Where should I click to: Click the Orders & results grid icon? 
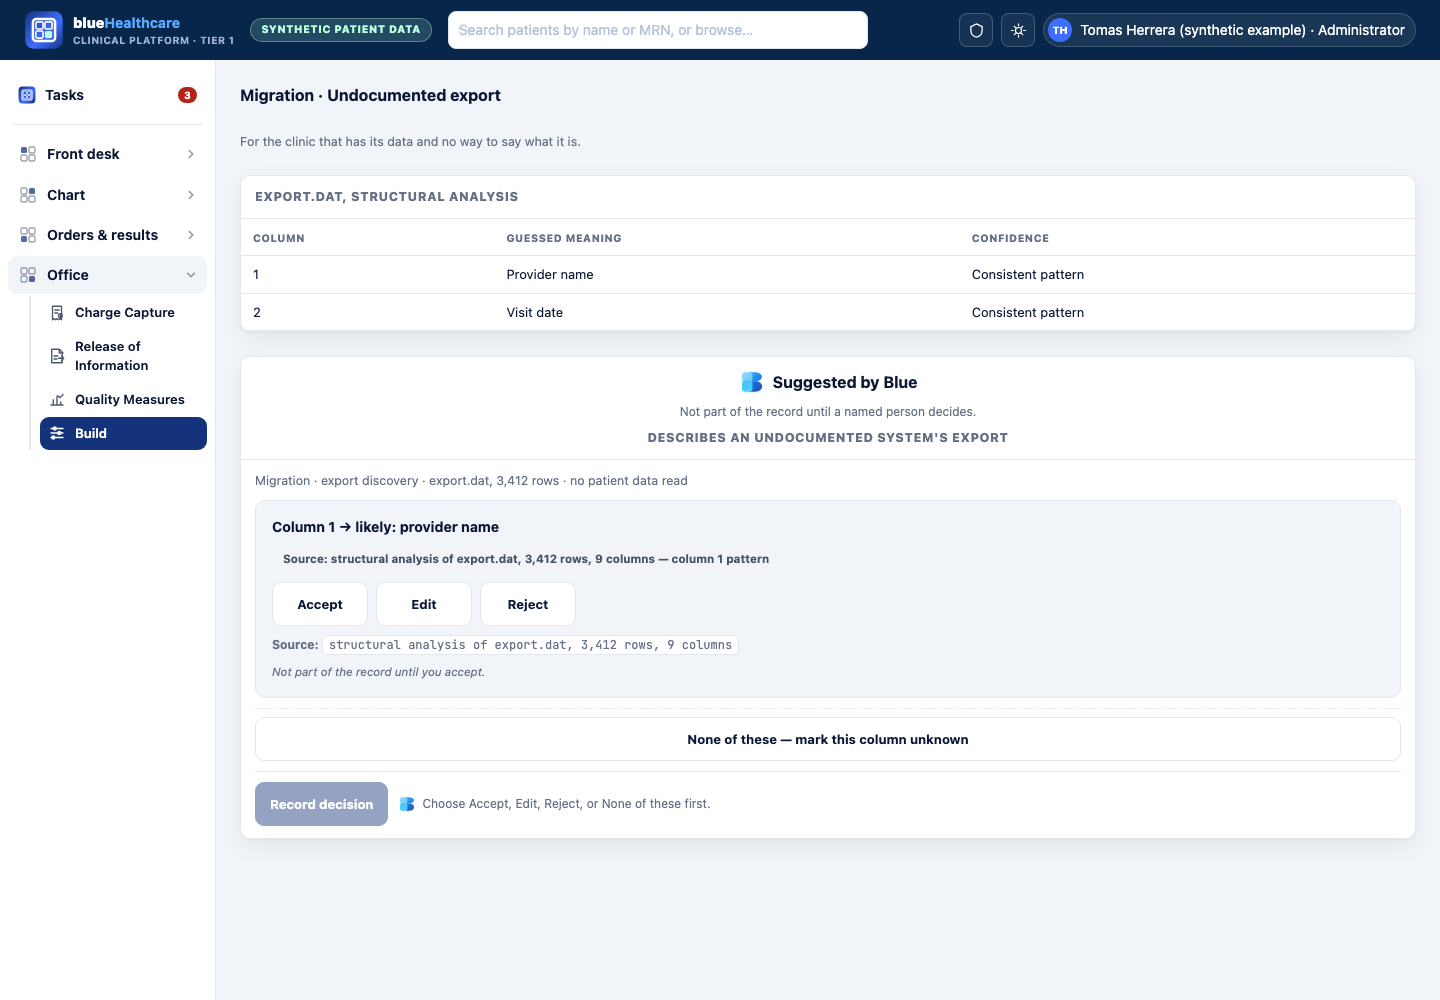[28, 235]
